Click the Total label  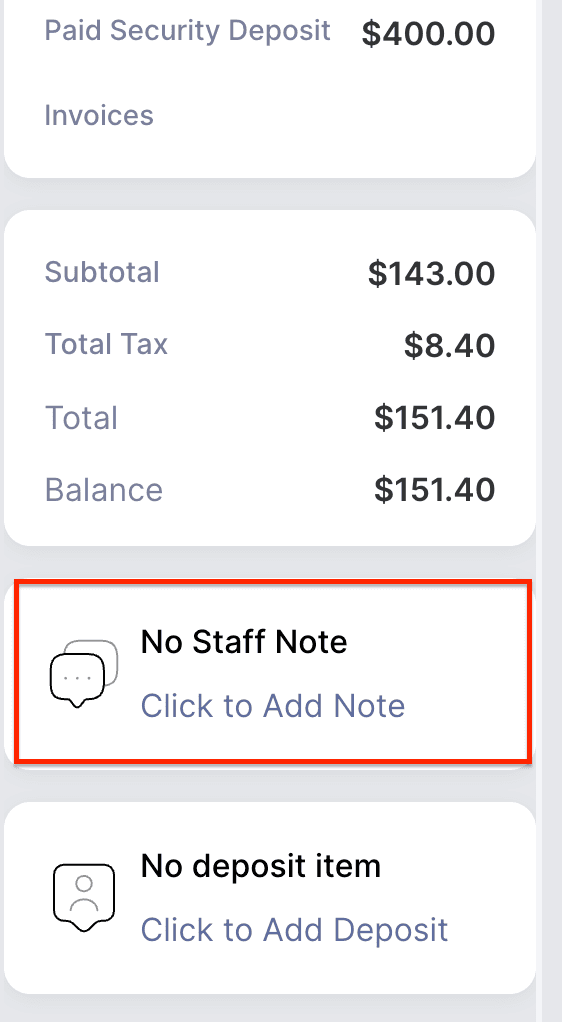point(81,417)
